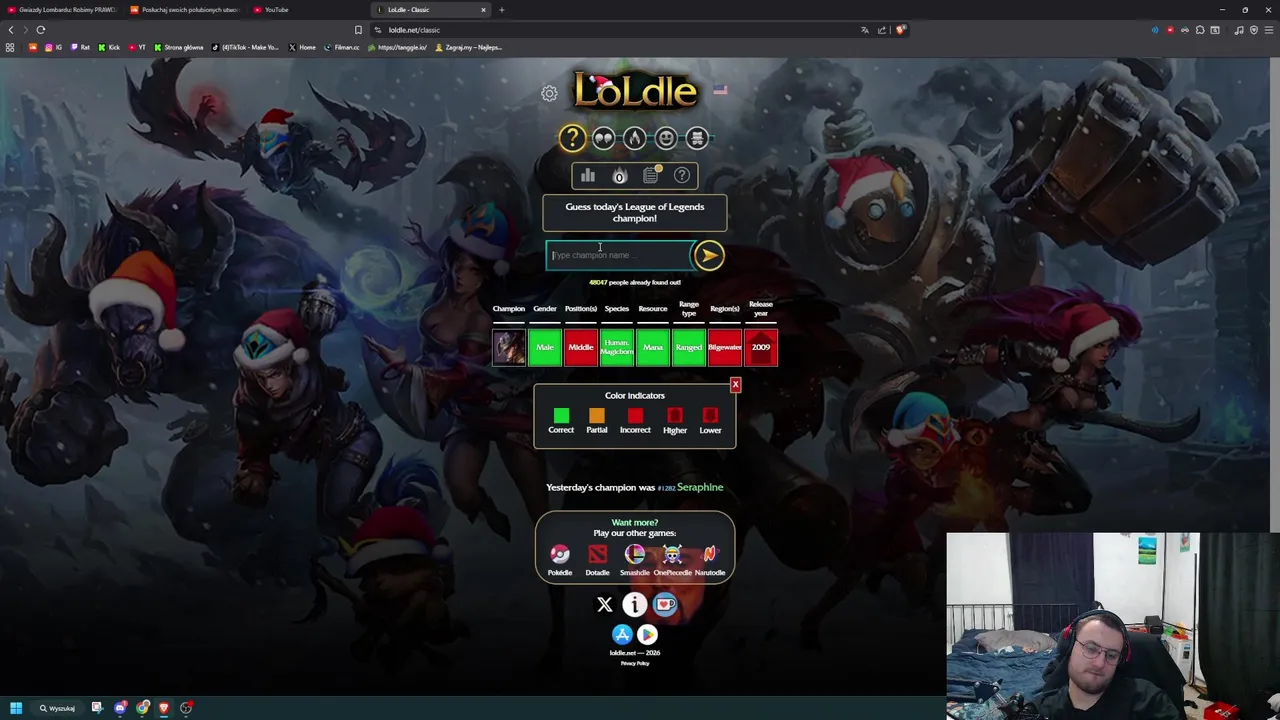Open Filman.cc bookmark
Screen dimensions: 1280x720
click(x=341, y=47)
